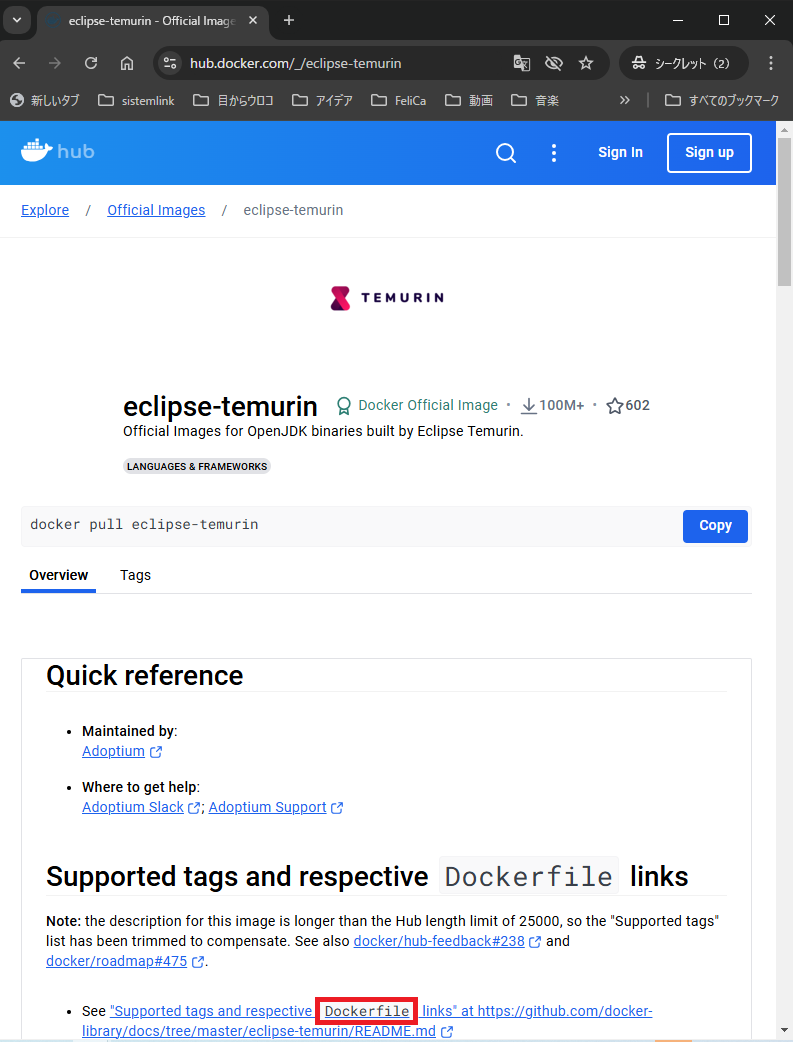Screen dimensions: 793x1042
Task: Click the translate page icon
Action: 521,63
